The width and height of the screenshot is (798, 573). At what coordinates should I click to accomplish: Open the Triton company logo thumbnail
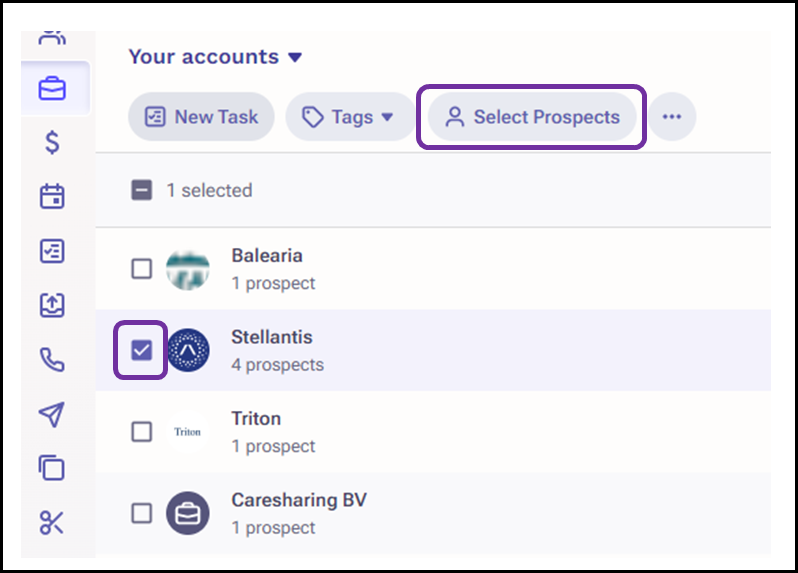(x=188, y=432)
